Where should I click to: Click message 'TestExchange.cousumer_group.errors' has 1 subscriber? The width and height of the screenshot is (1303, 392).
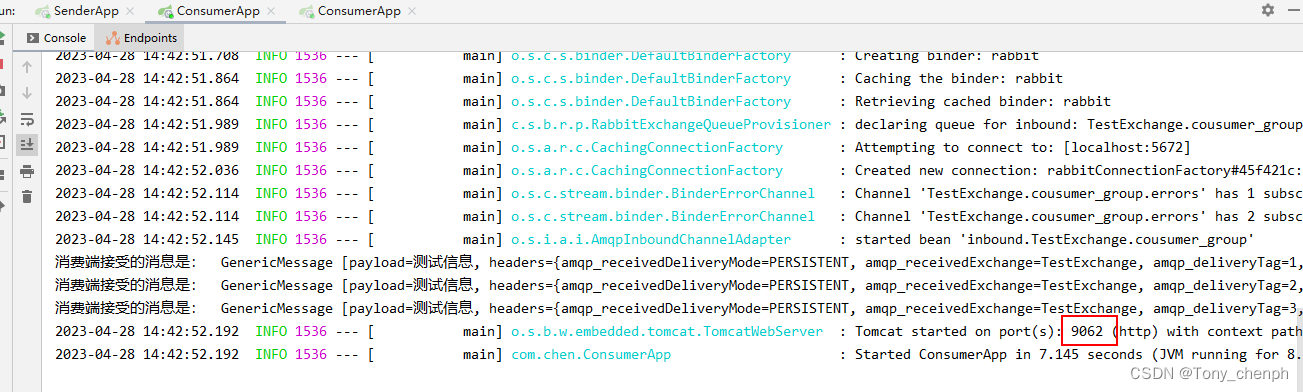click(x=1078, y=193)
